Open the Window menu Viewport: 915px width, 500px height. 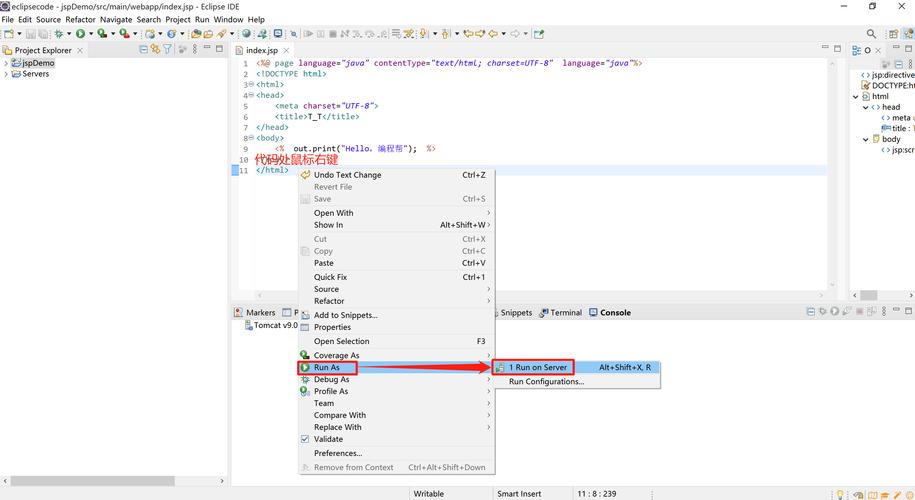228,19
